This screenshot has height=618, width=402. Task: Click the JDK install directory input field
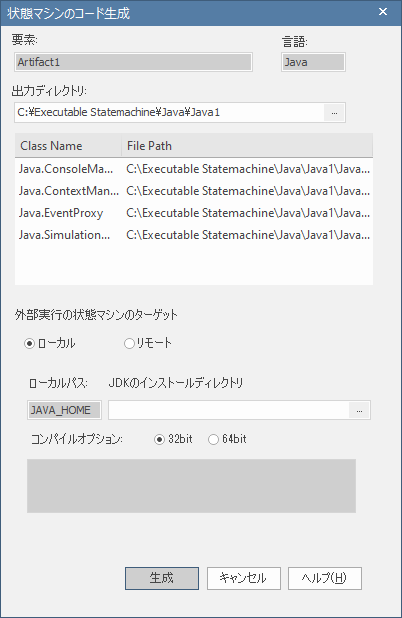[x=229, y=410]
